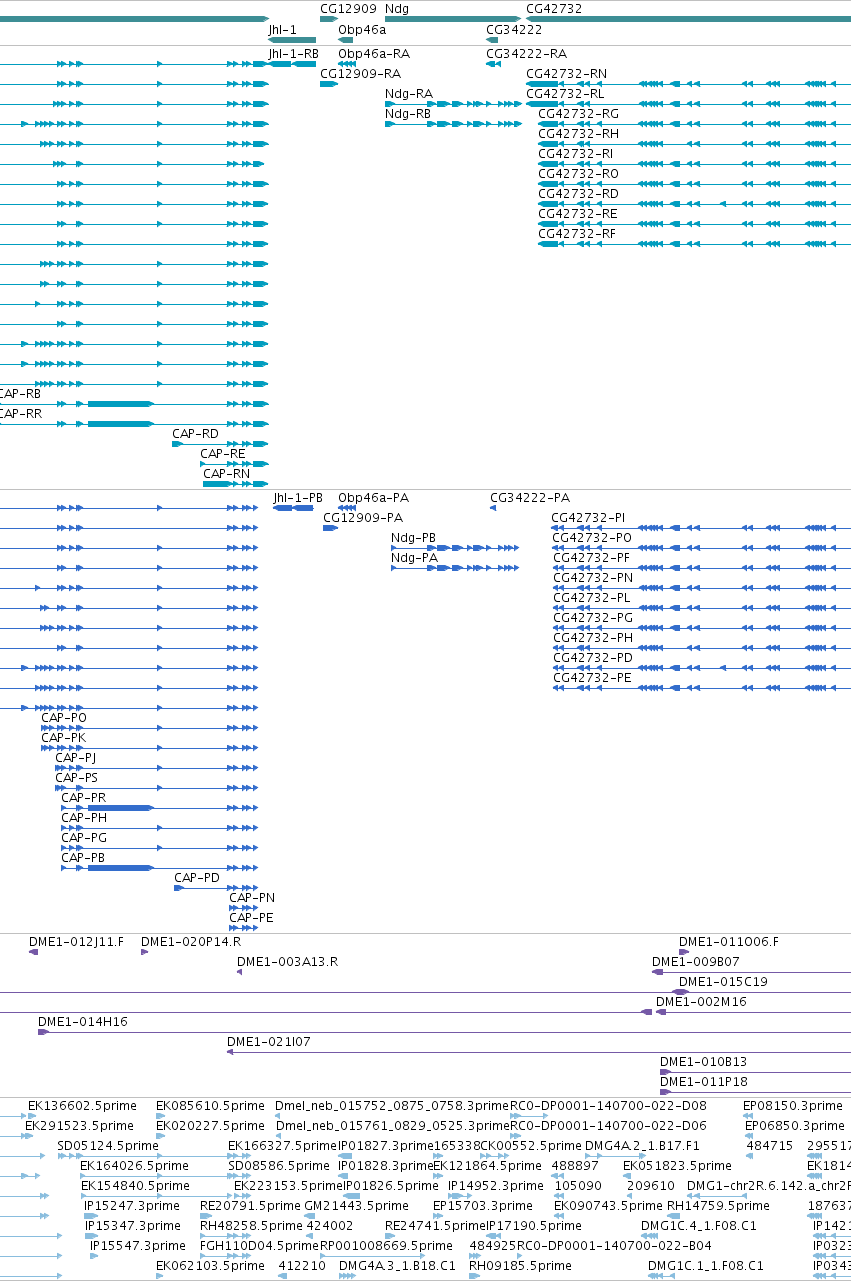Select BAC end DME1-003A13.R

coord(287,961)
